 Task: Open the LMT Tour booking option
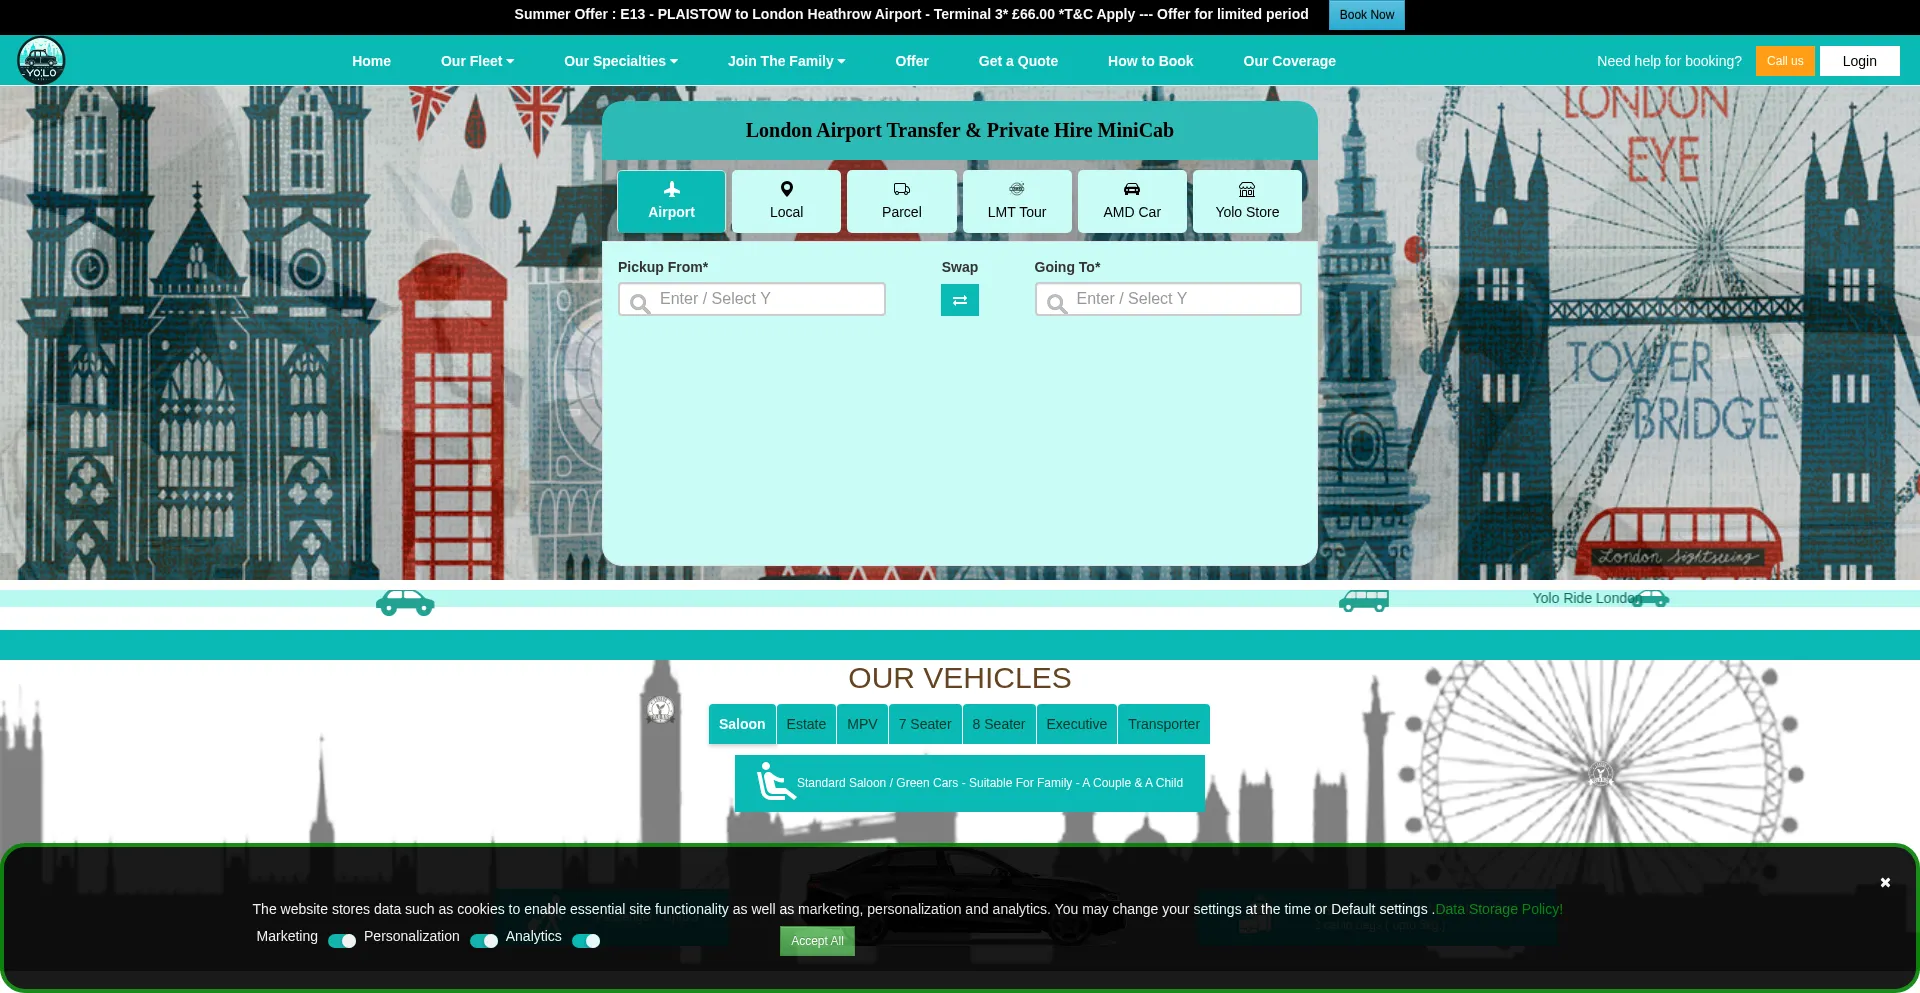[1016, 201]
